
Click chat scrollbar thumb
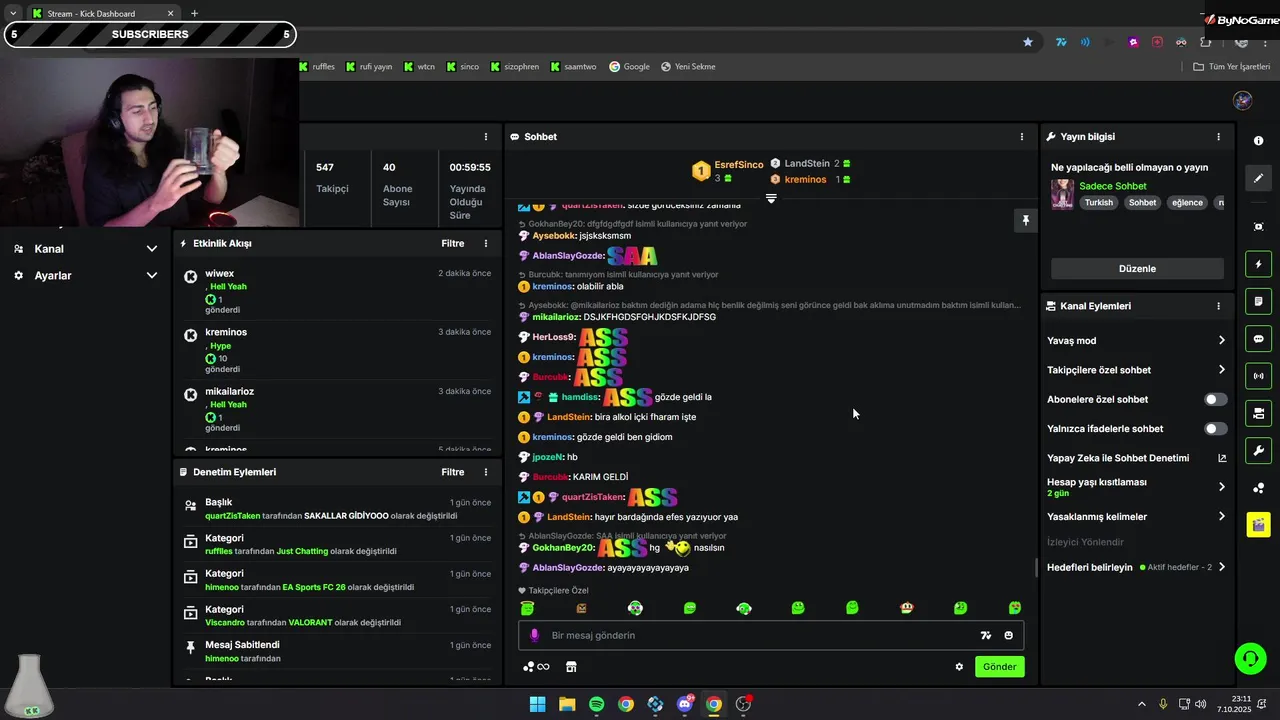coord(1036,567)
